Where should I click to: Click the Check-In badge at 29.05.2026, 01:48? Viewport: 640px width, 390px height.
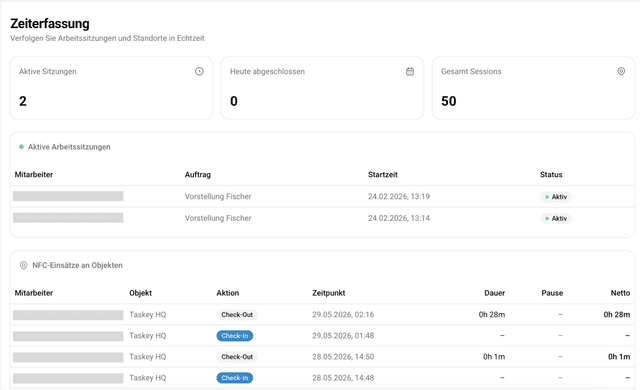click(235, 336)
